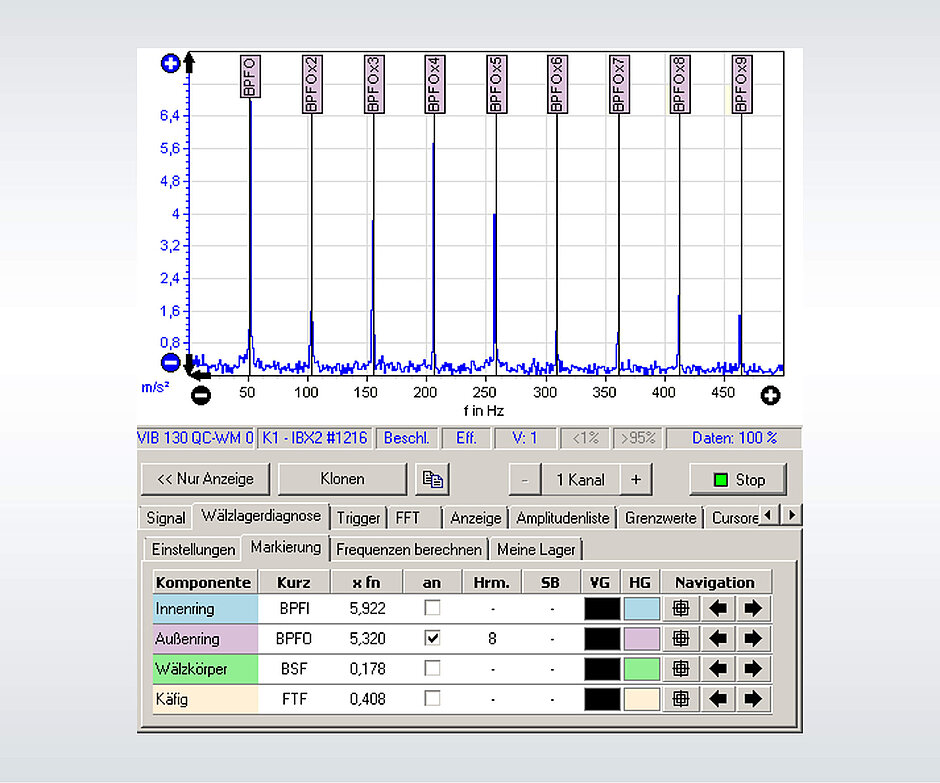The width and height of the screenshot is (940, 783).
Task: Click the crosshair navigation icon in the BPFO row
Action: pos(681,638)
